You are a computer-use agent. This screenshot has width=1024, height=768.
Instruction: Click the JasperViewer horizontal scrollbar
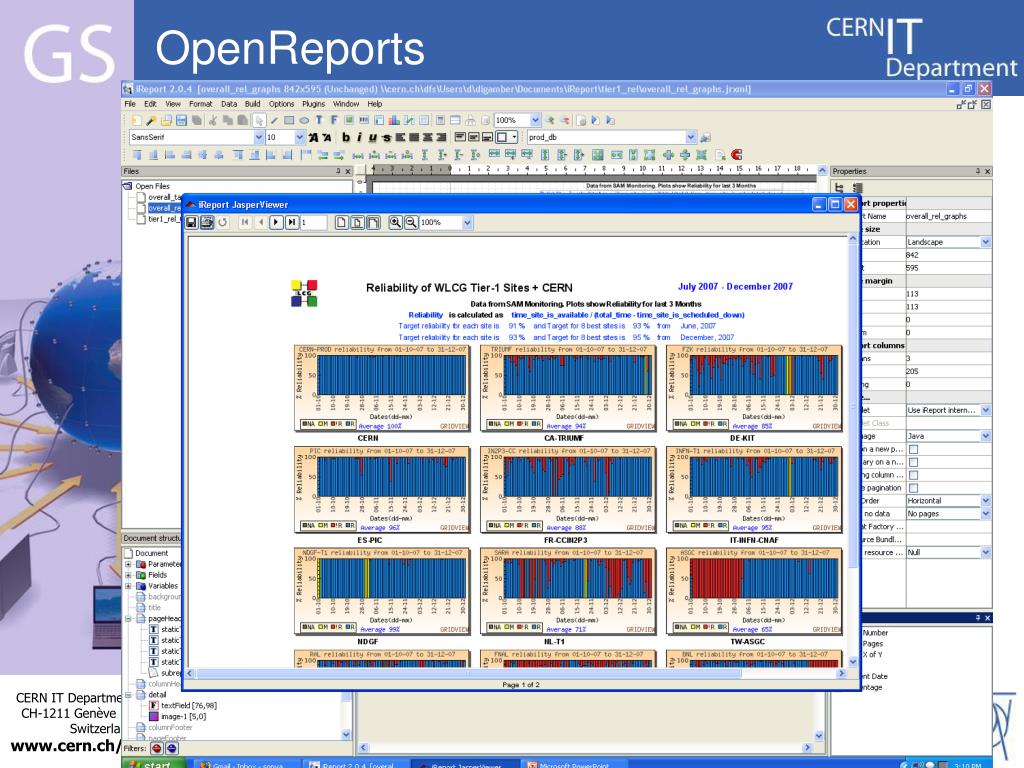[x=469, y=673]
